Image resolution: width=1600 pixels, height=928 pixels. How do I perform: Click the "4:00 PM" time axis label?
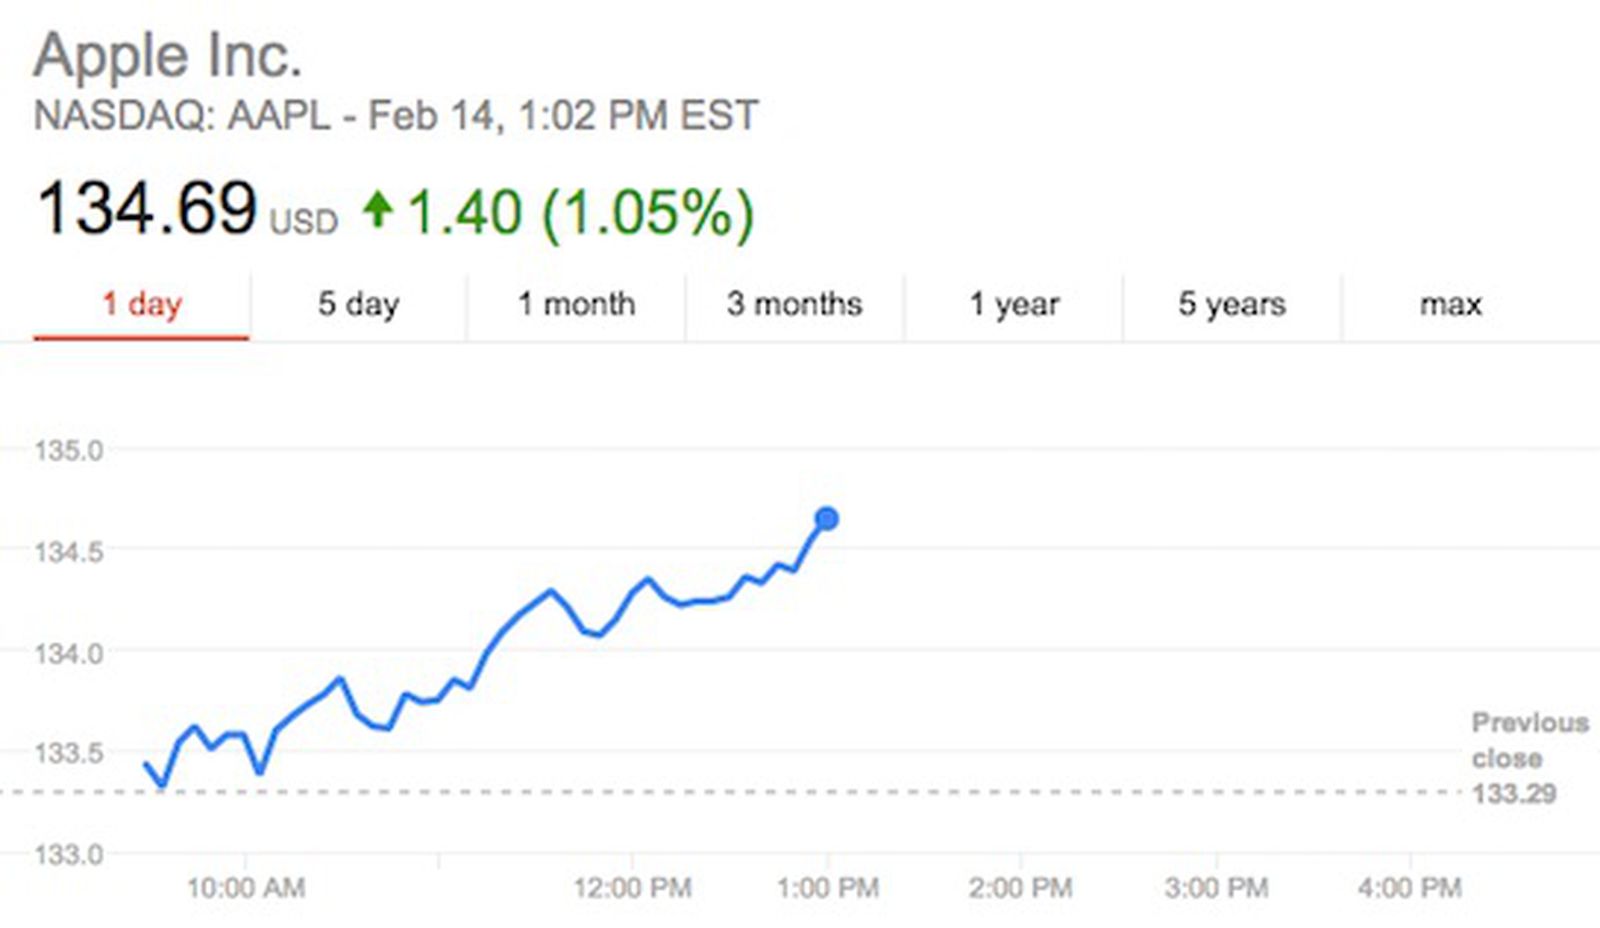(x=1409, y=884)
